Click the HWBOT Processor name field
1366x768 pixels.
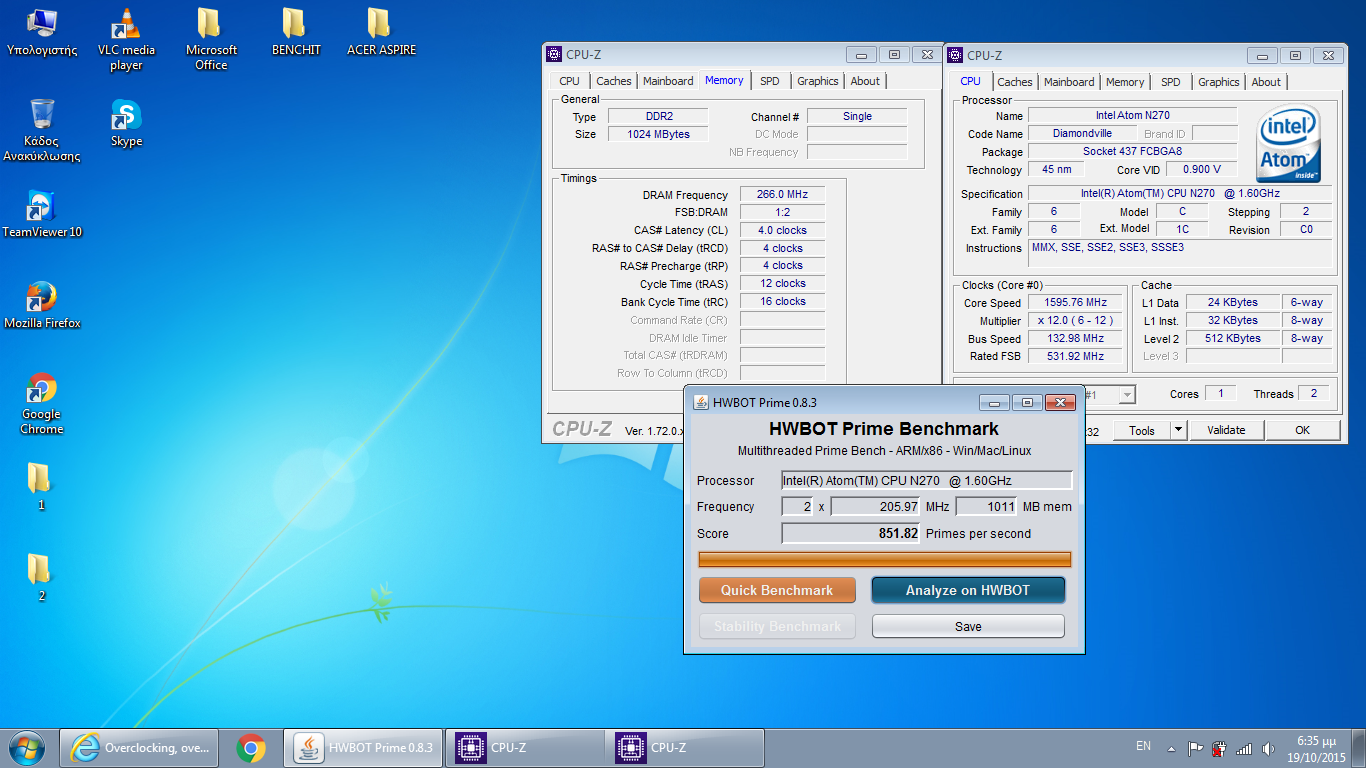click(x=927, y=480)
